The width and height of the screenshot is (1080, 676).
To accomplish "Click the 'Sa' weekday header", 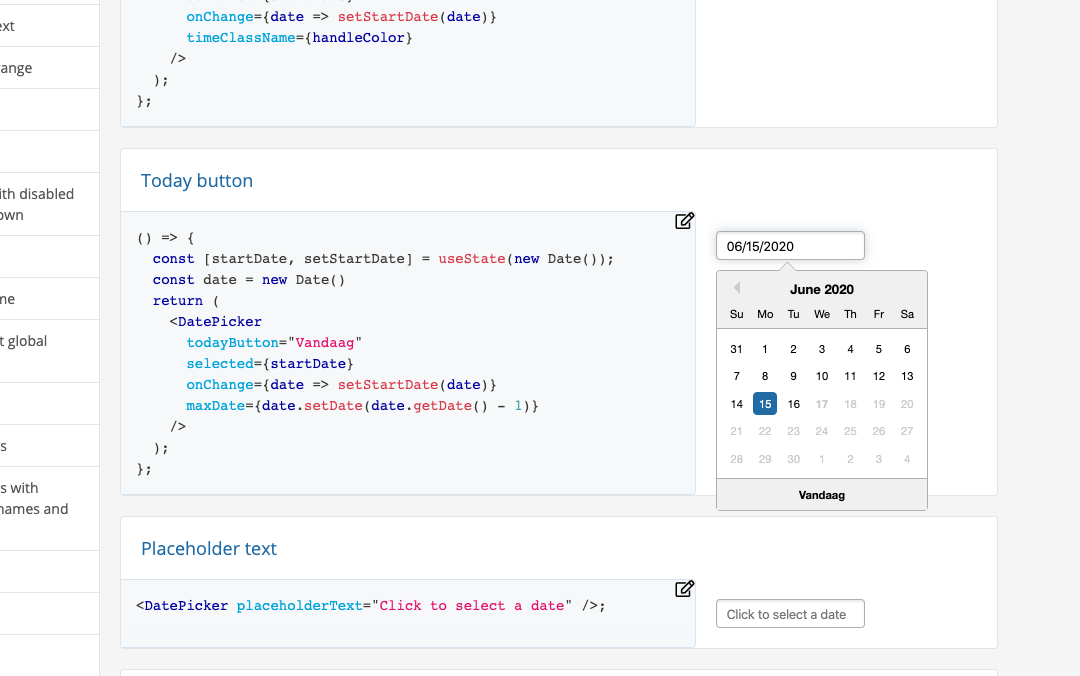I will 907,314.
